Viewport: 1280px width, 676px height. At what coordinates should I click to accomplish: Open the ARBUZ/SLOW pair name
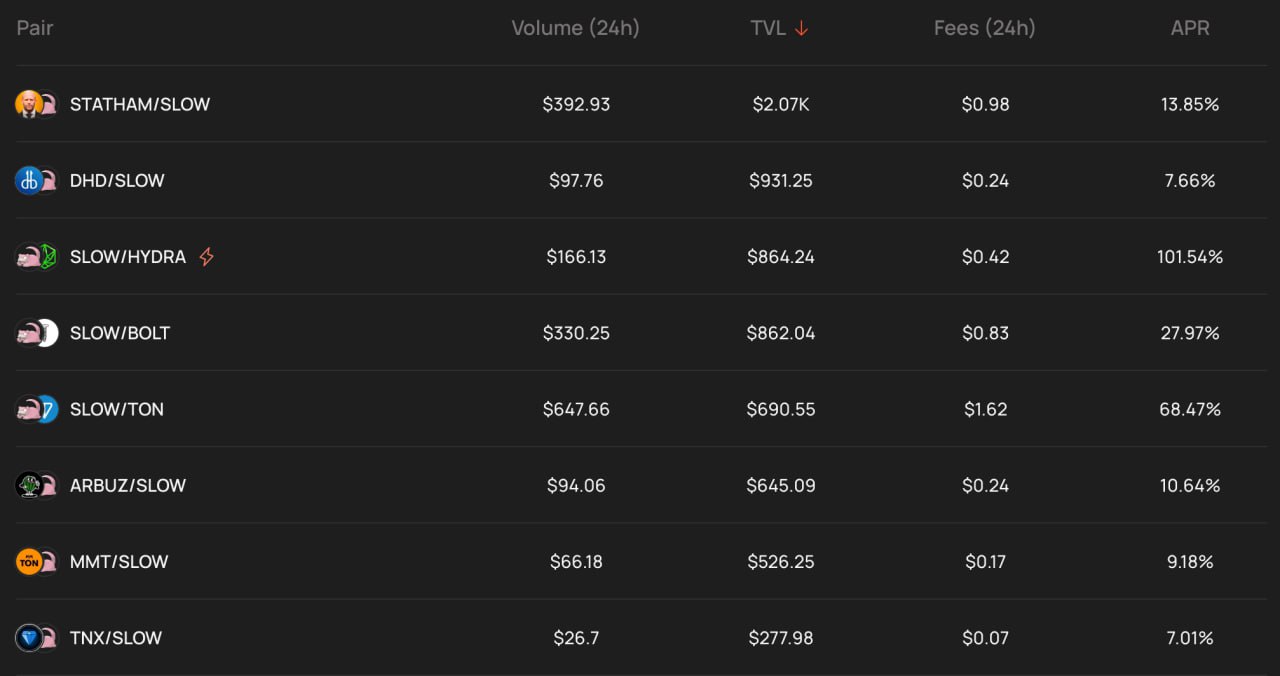click(x=128, y=485)
